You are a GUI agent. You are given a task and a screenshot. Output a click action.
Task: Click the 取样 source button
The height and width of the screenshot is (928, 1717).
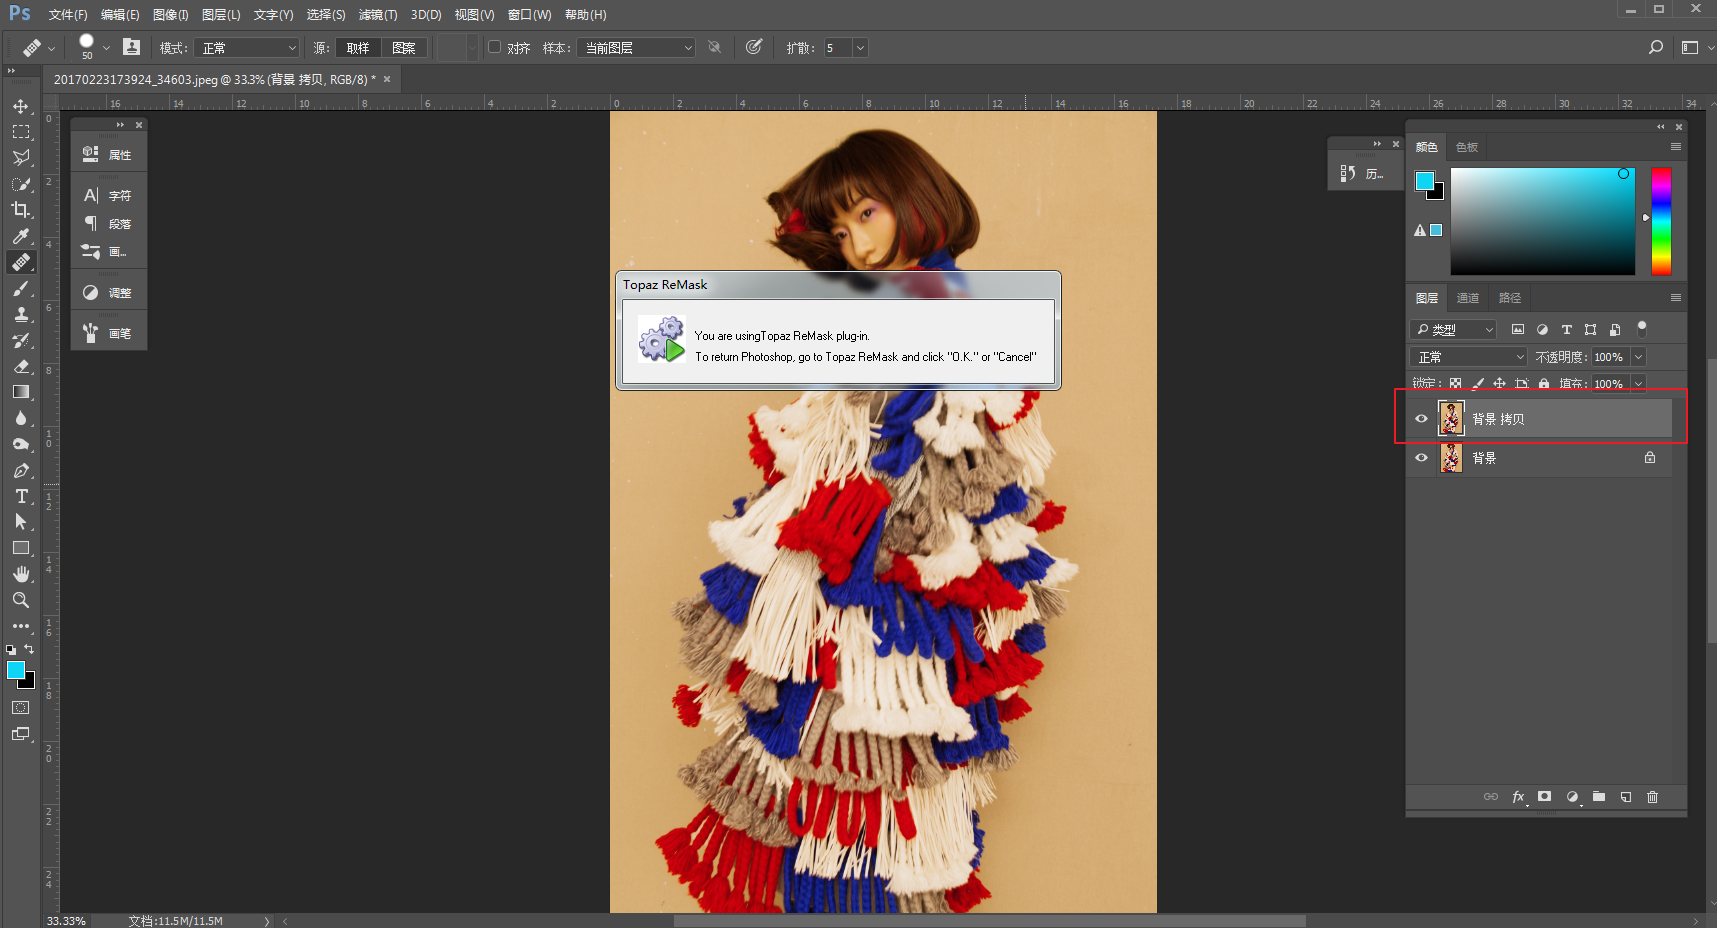pyautogui.click(x=358, y=48)
